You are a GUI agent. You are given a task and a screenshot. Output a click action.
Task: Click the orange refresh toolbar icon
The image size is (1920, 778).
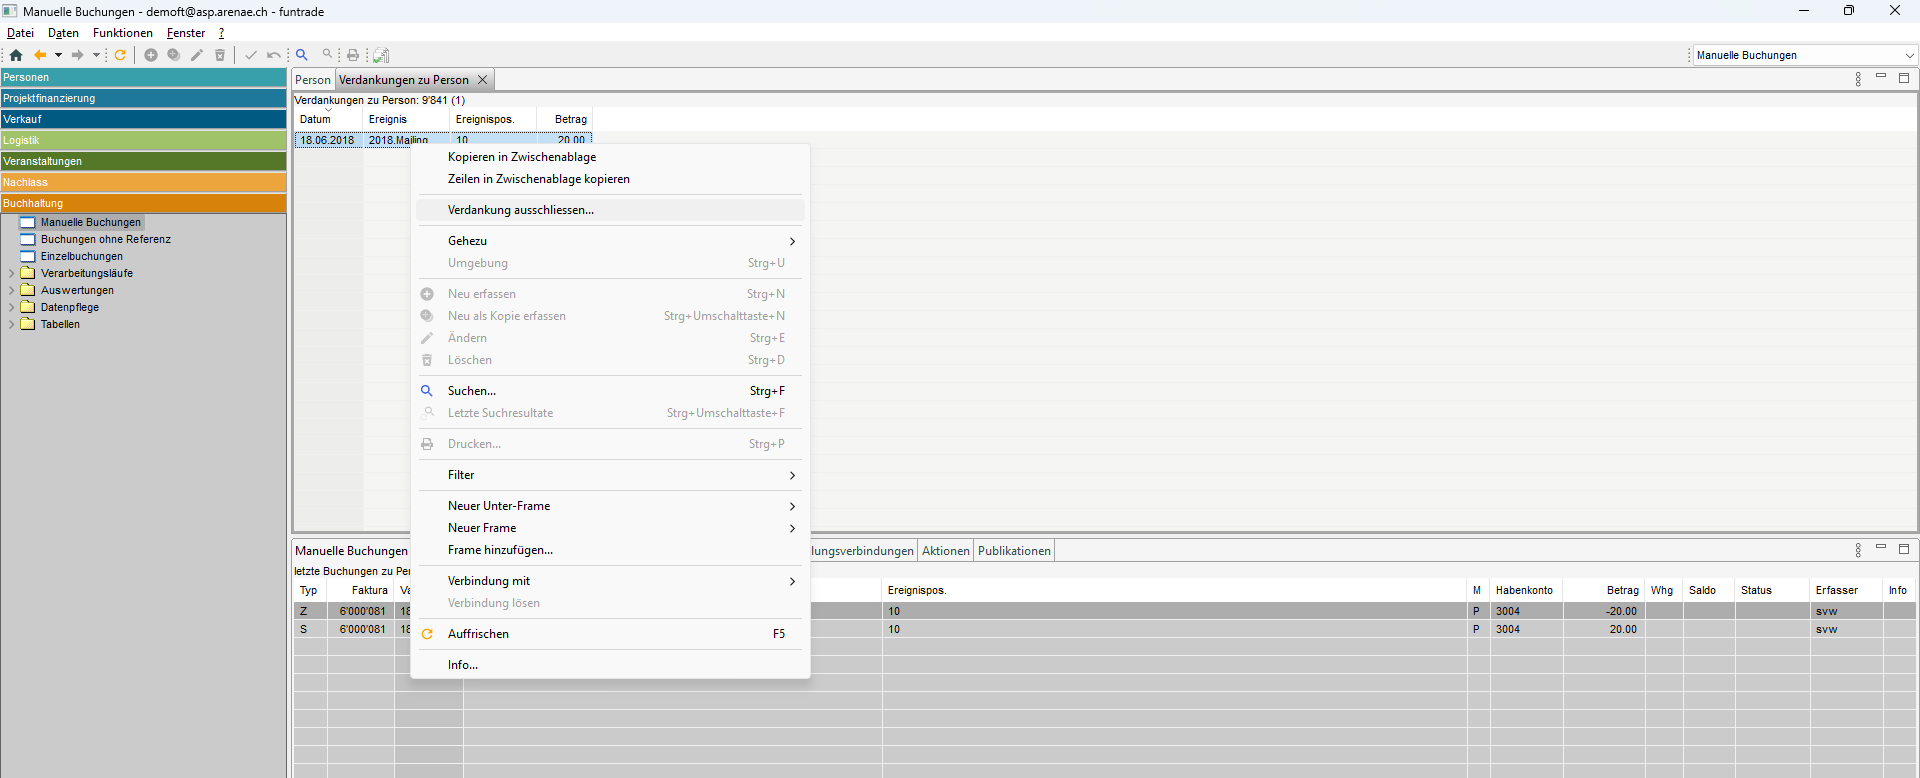pos(120,55)
